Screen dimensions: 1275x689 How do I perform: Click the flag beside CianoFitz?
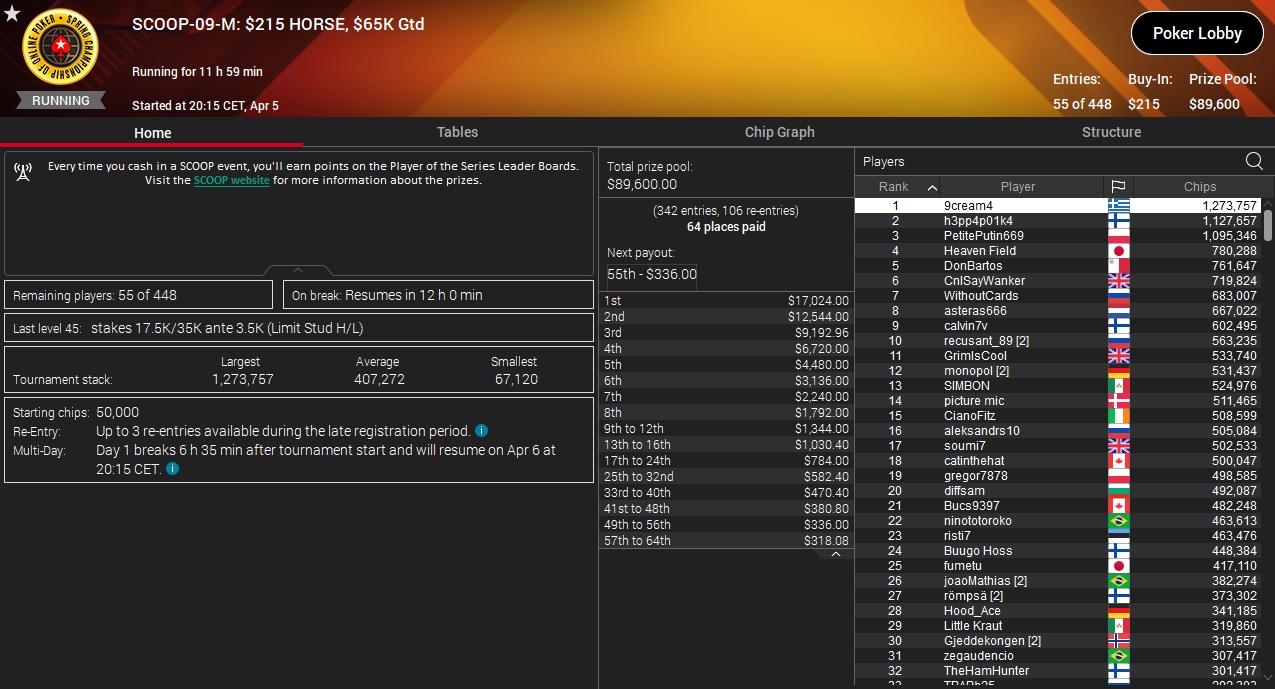pos(1118,416)
